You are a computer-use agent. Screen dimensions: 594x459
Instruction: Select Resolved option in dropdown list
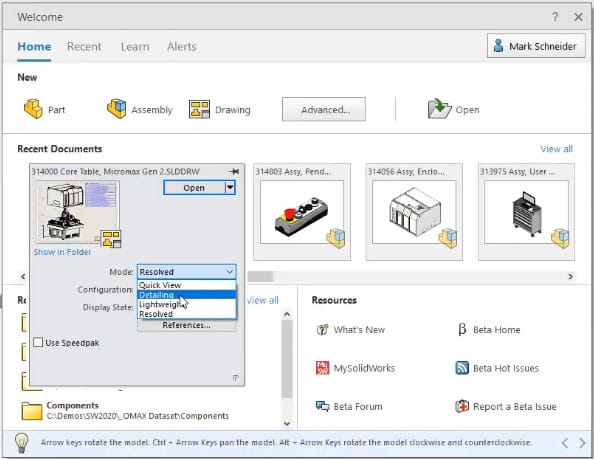(x=186, y=314)
